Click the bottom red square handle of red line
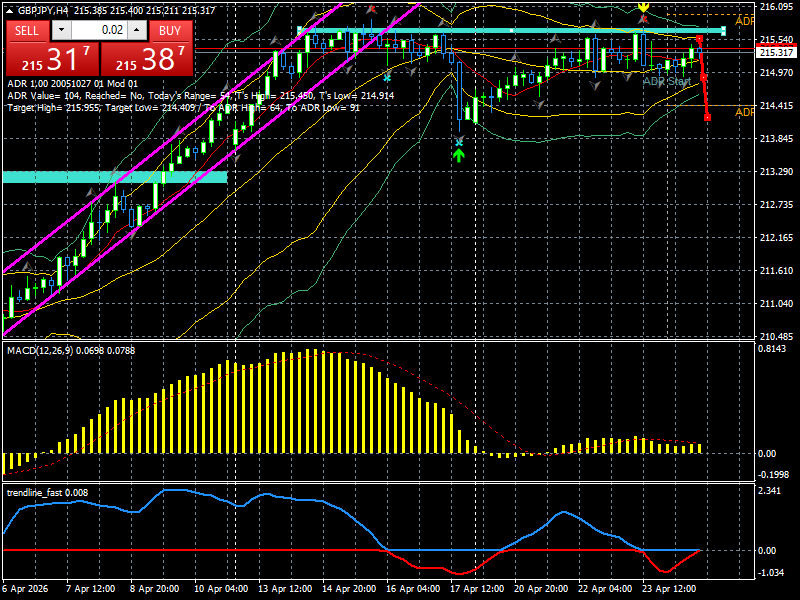The width and height of the screenshot is (800, 600). (707, 118)
